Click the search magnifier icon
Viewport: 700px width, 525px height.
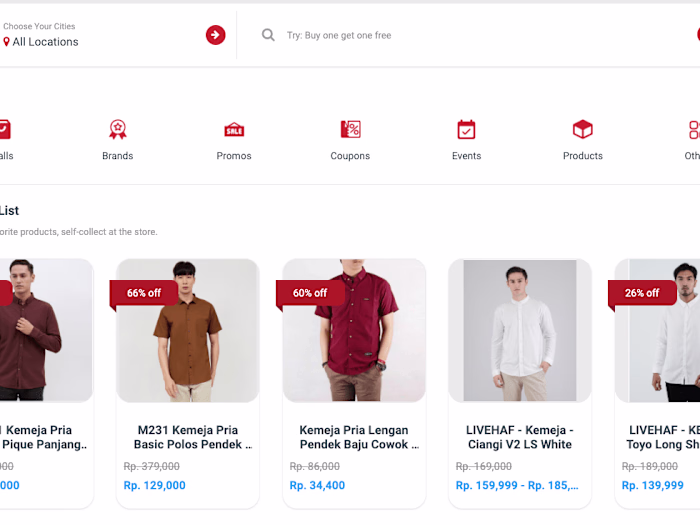click(268, 35)
